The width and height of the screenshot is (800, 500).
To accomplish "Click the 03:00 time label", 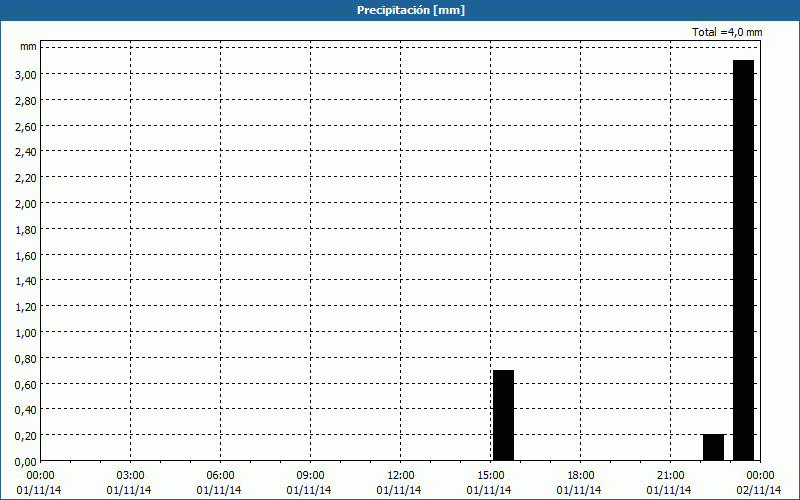I will [130, 476].
